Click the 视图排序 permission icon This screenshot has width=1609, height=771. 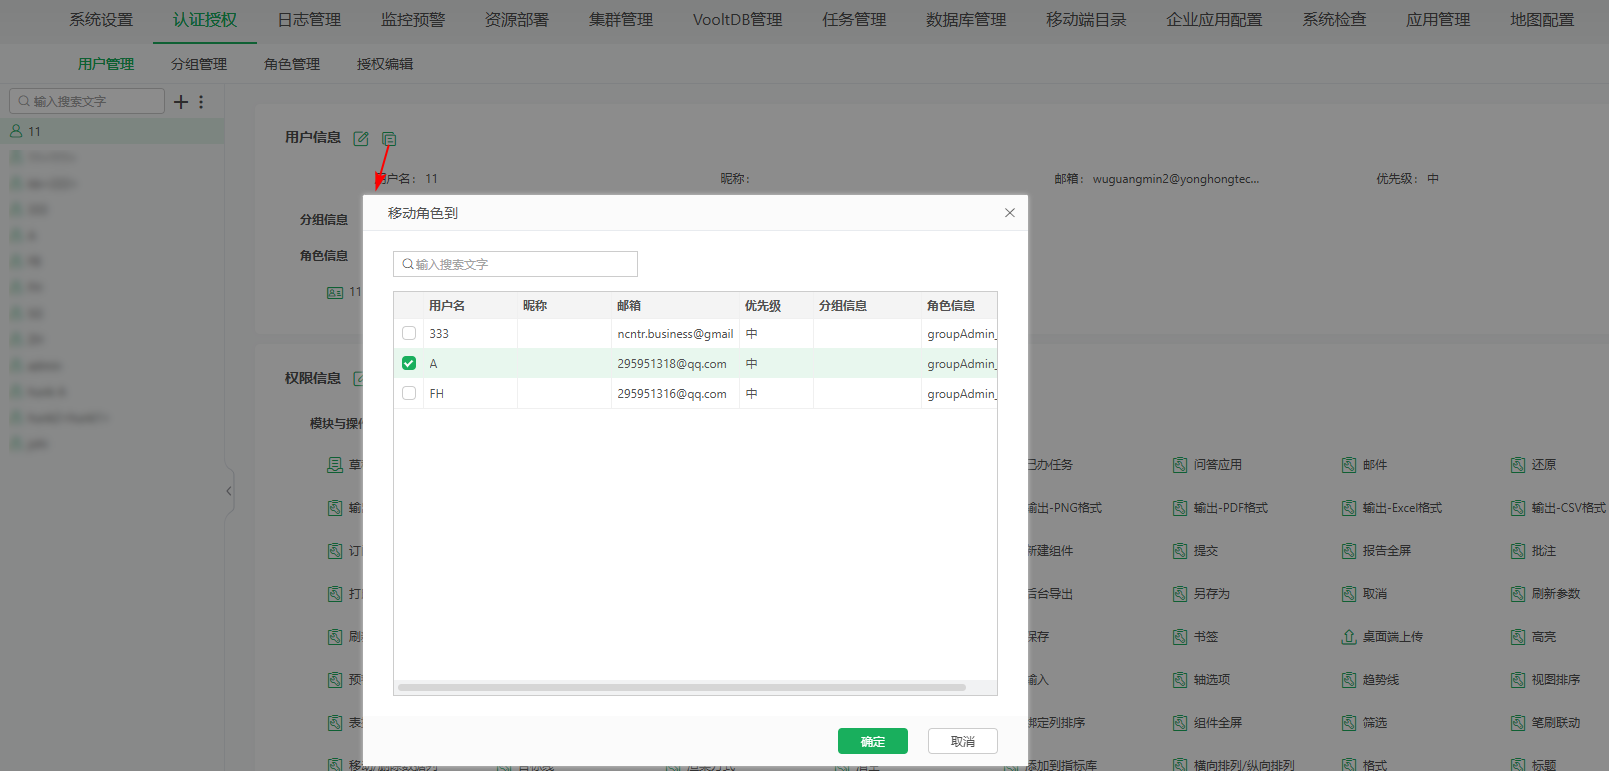[x=1518, y=680]
